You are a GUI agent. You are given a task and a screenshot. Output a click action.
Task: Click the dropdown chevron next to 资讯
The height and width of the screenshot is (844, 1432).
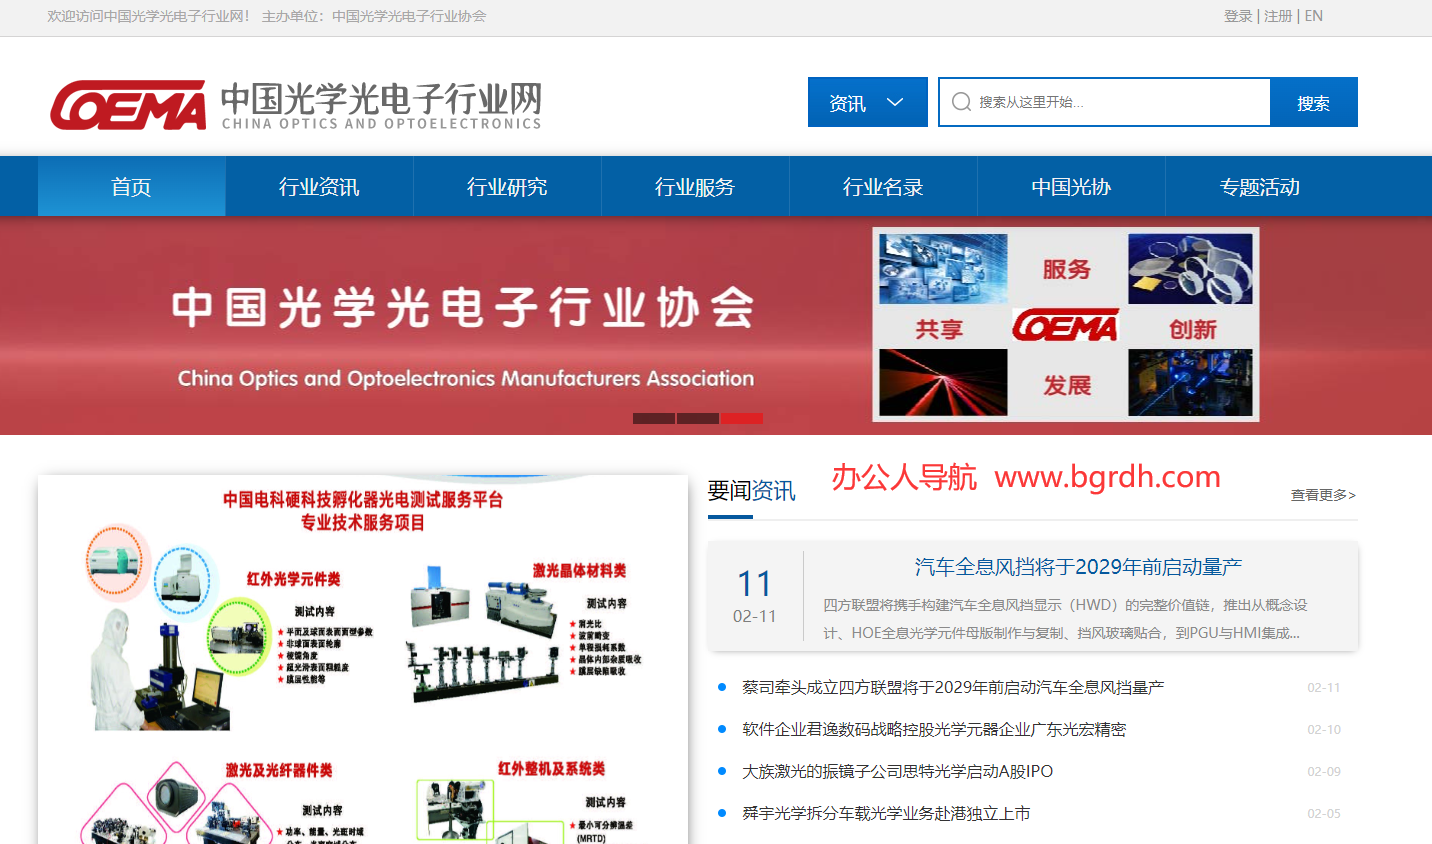point(895,102)
